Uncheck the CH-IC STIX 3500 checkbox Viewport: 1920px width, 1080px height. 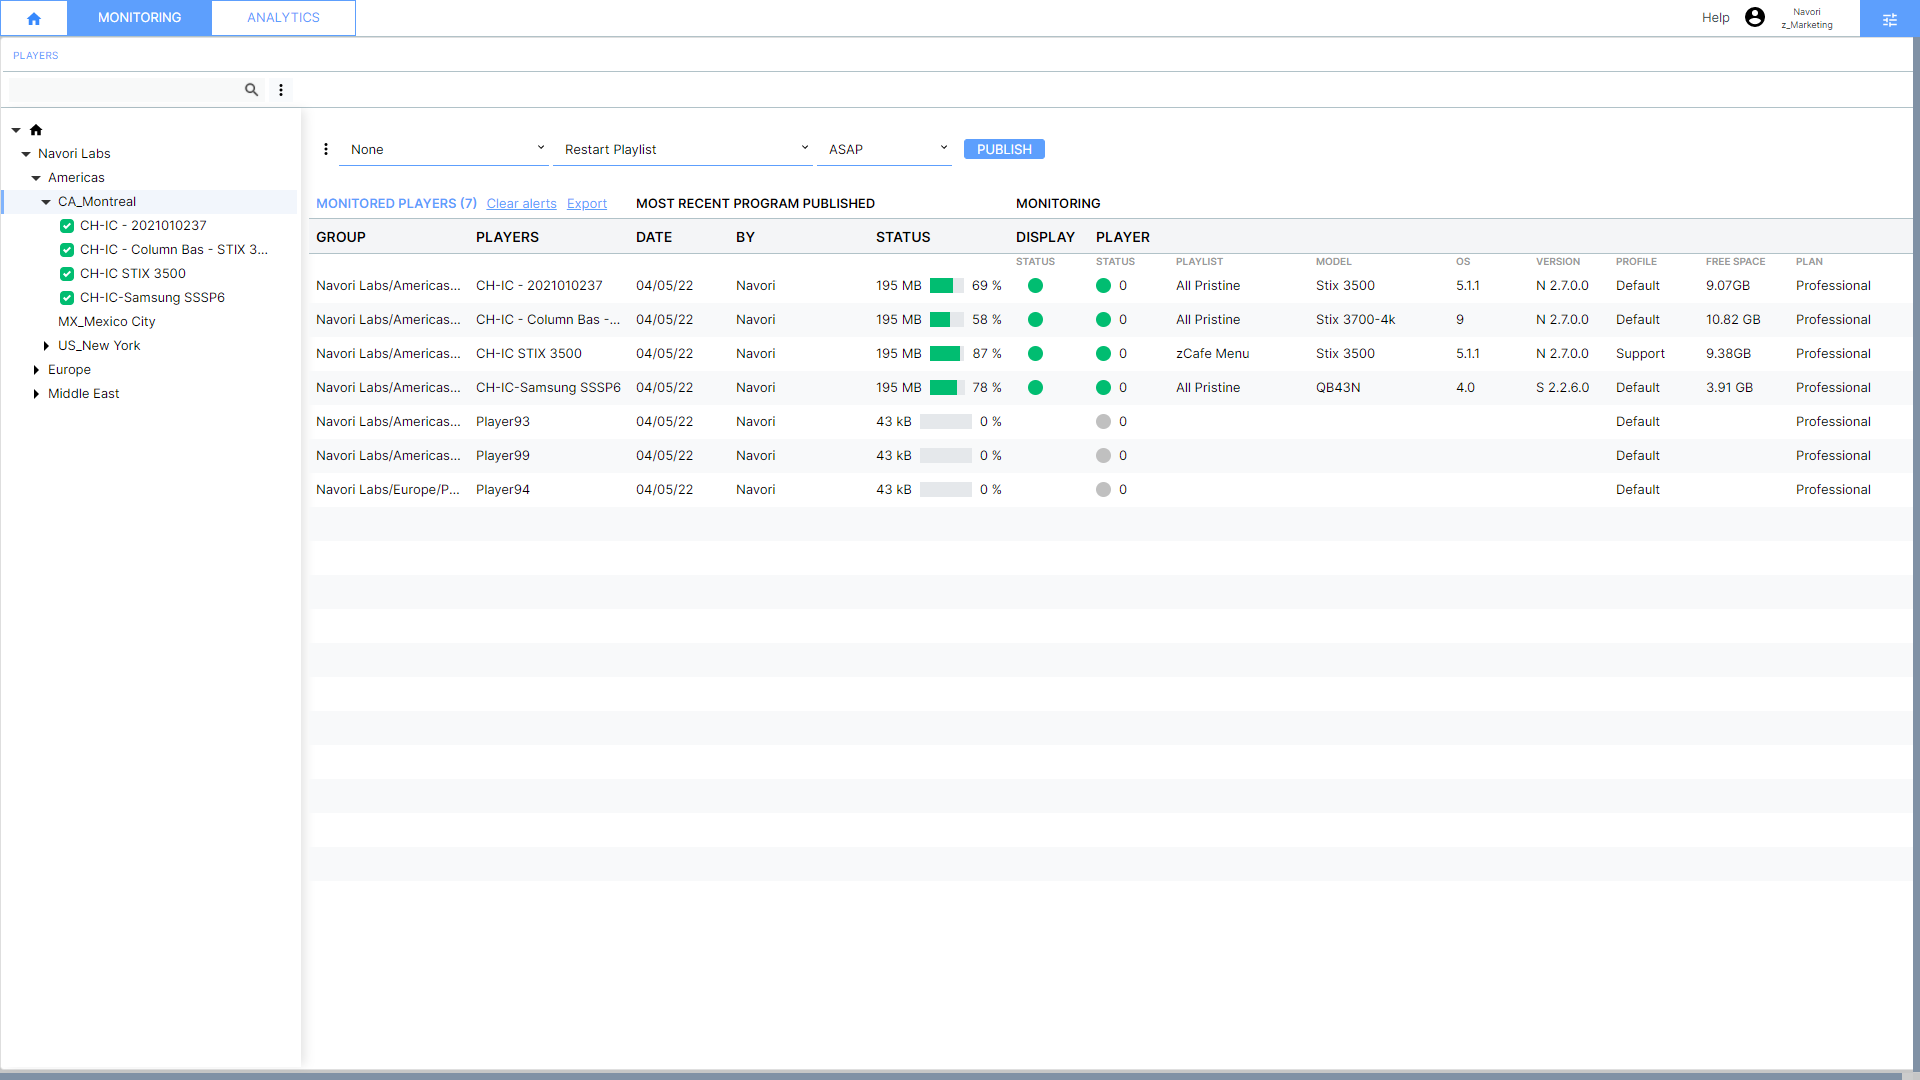[x=67, y=274]
